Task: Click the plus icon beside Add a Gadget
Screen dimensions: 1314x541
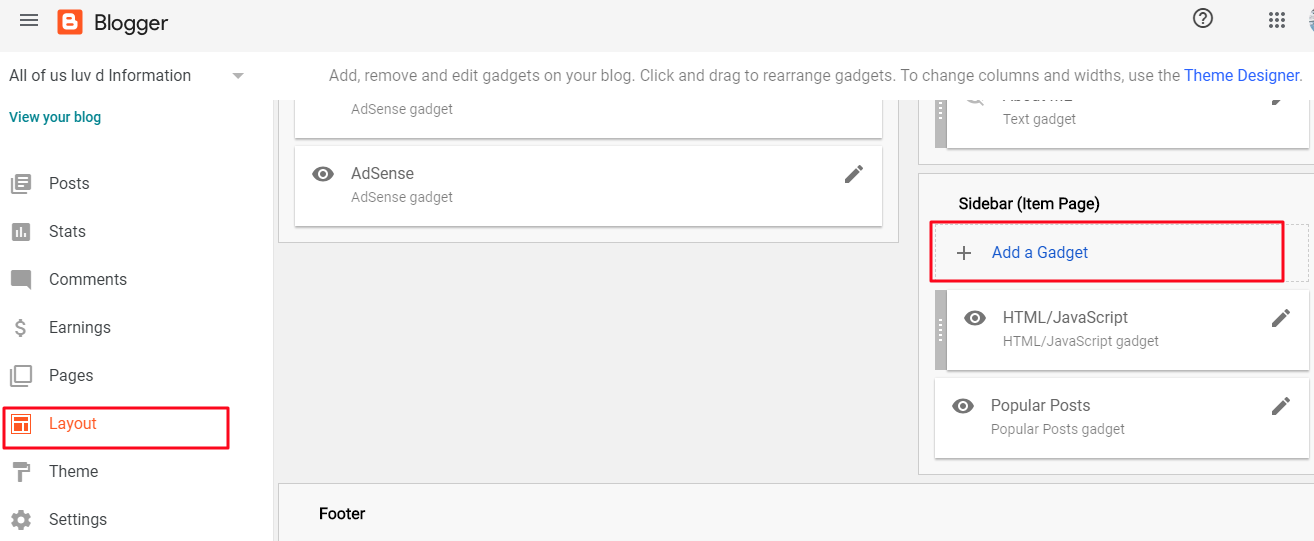Action: pyautogui.click(x=964, y=253)
